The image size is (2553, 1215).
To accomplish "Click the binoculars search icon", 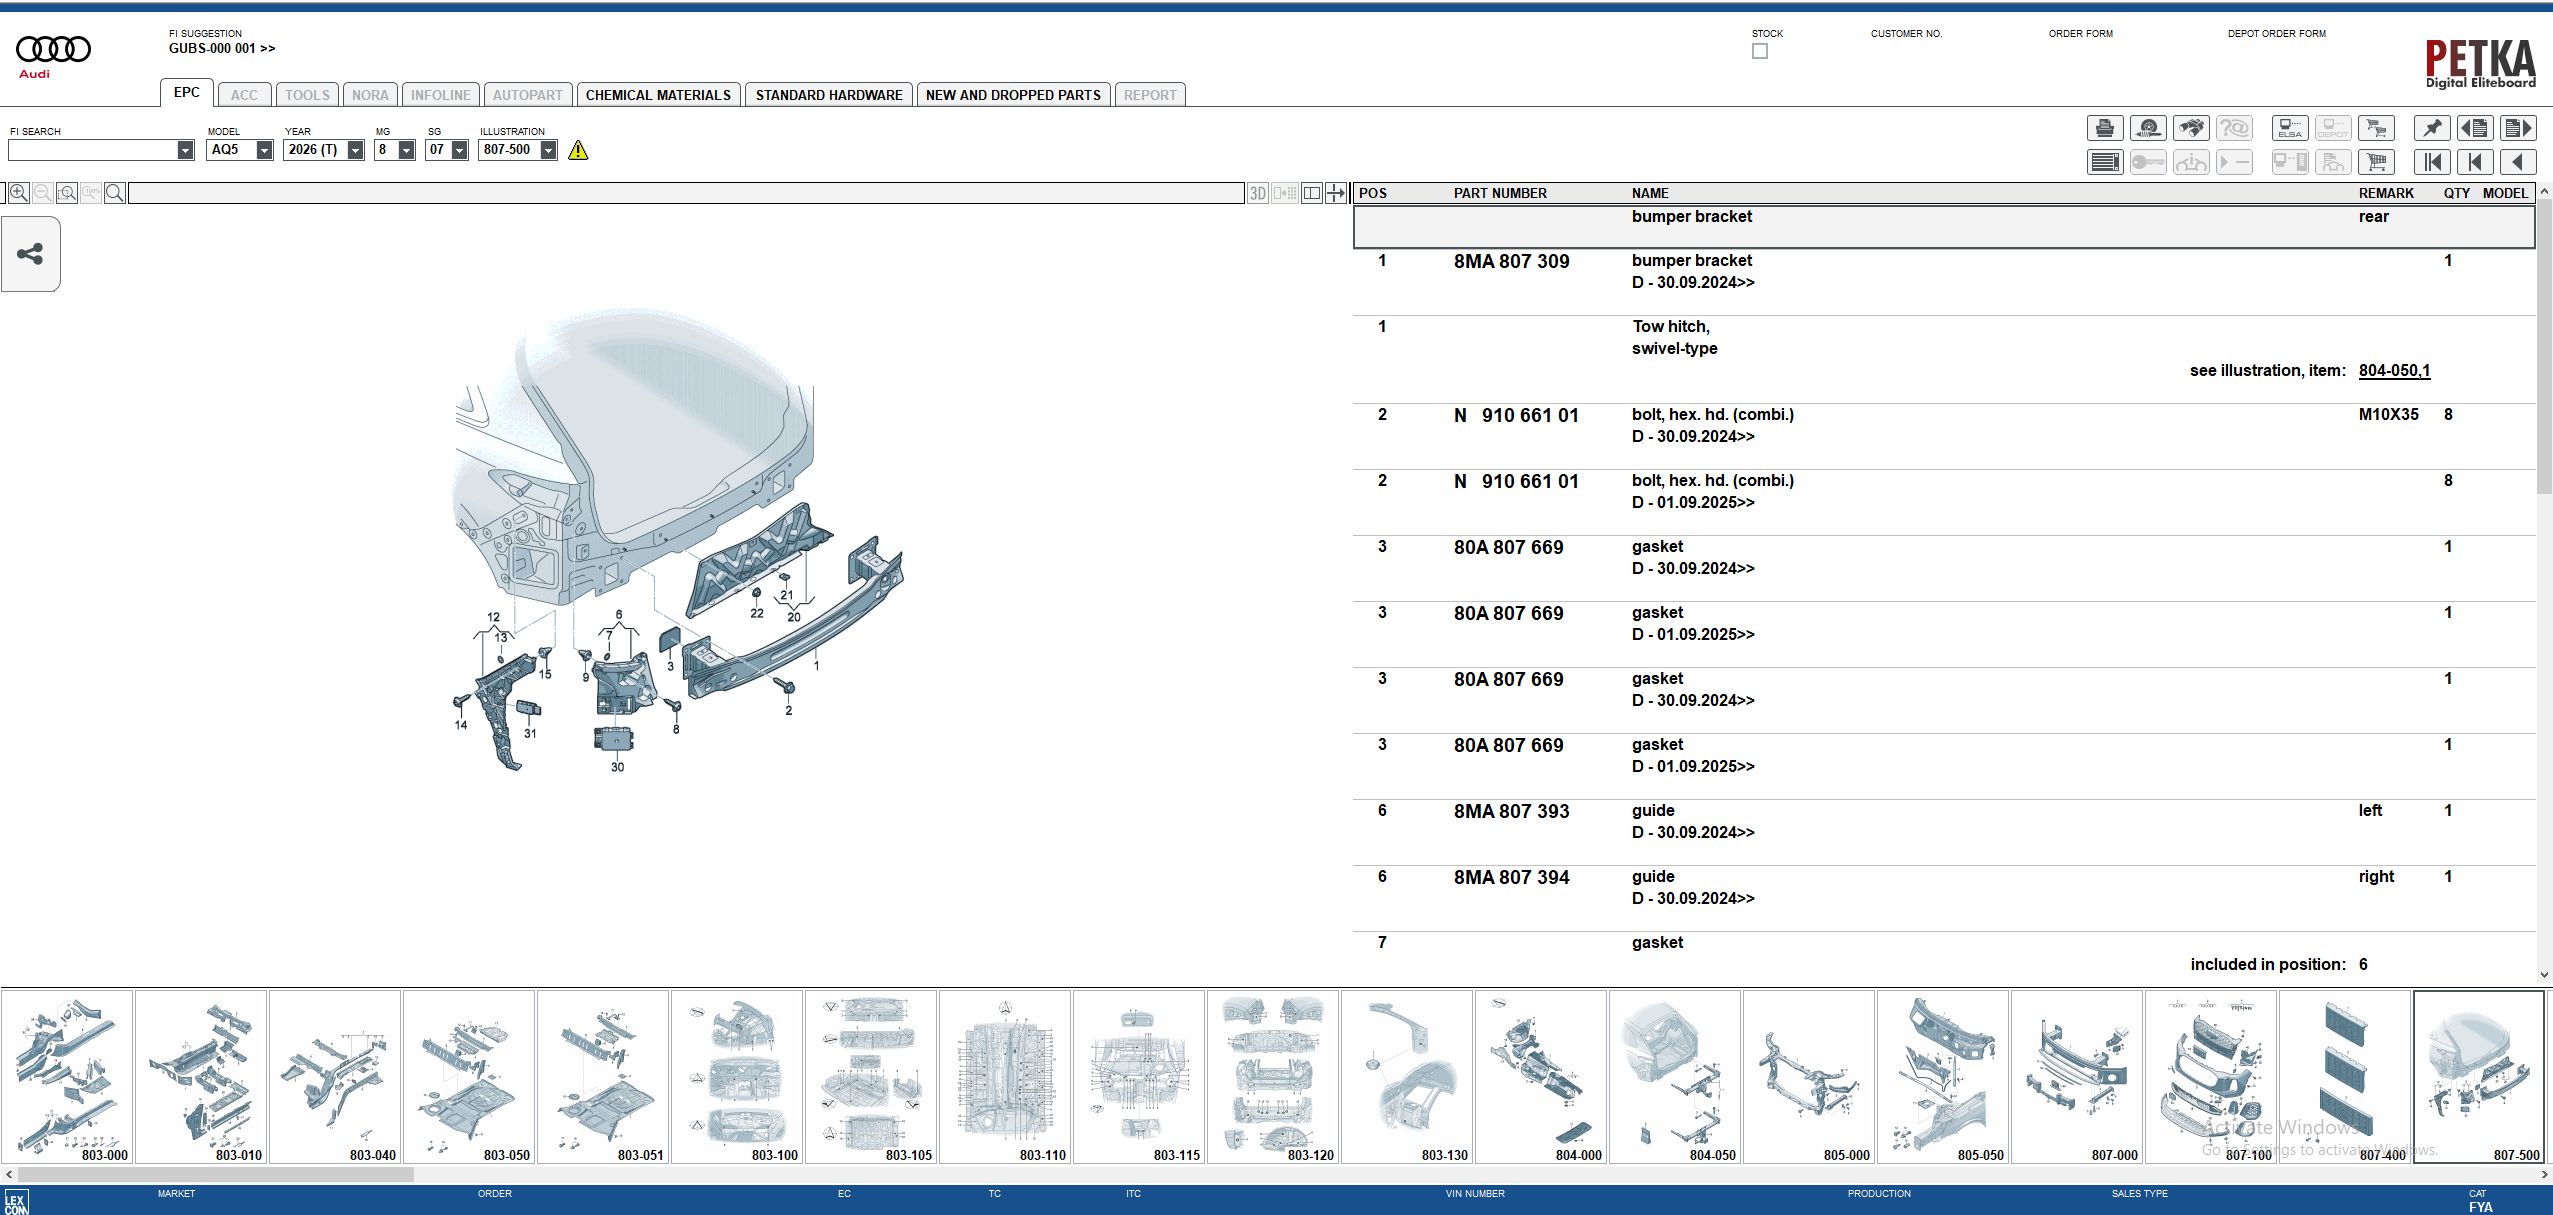I will [2191, 128].
